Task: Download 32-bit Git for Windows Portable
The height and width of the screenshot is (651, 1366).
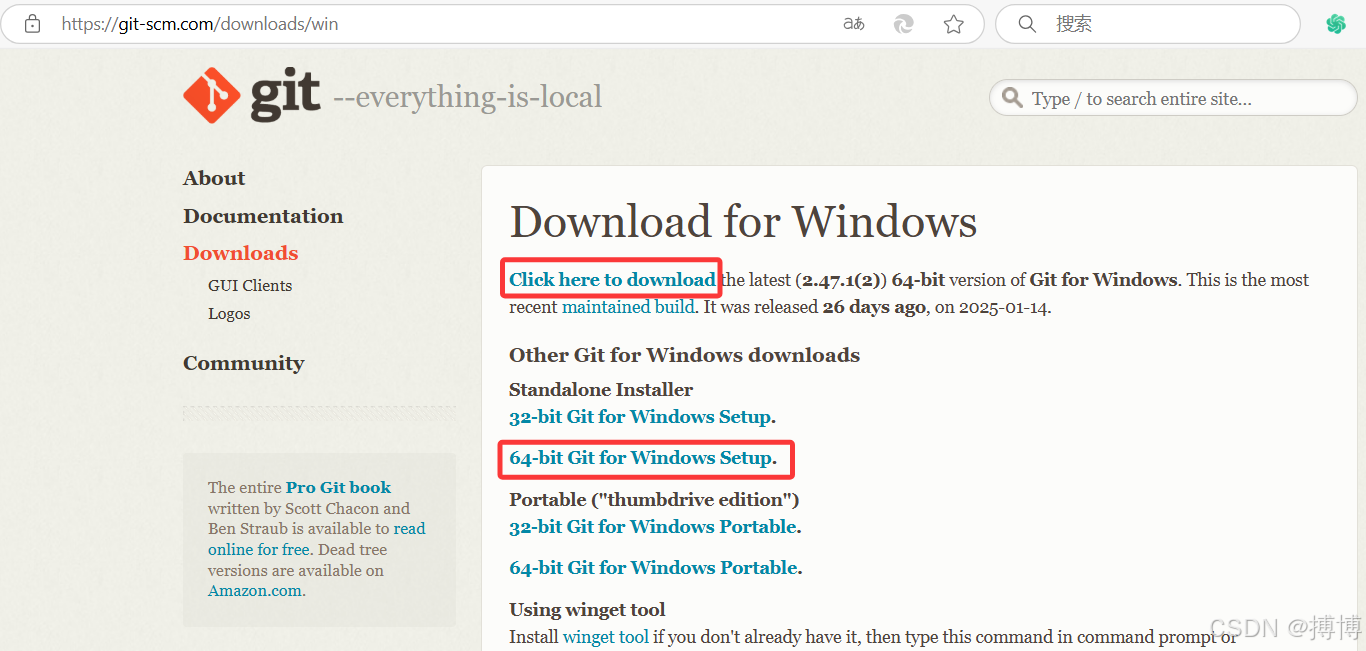Action: click(x=653, y=527)
